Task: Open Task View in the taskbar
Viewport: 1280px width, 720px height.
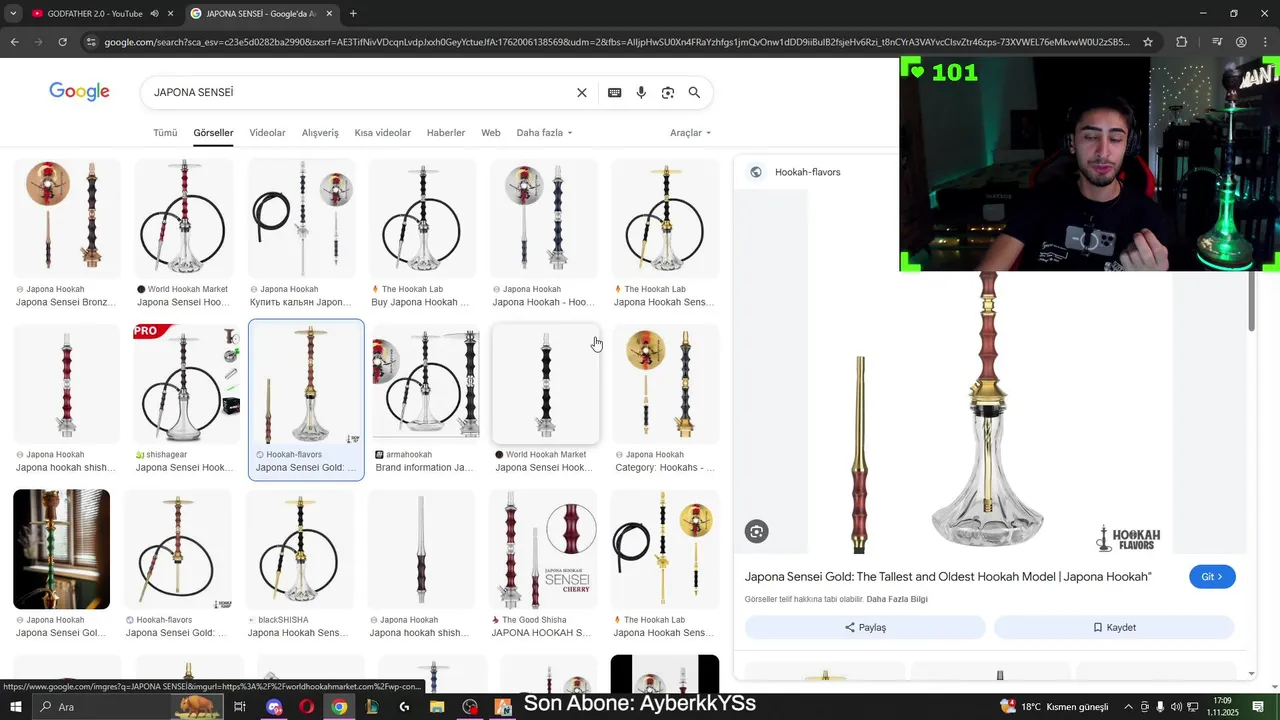Action: (240, 707)
